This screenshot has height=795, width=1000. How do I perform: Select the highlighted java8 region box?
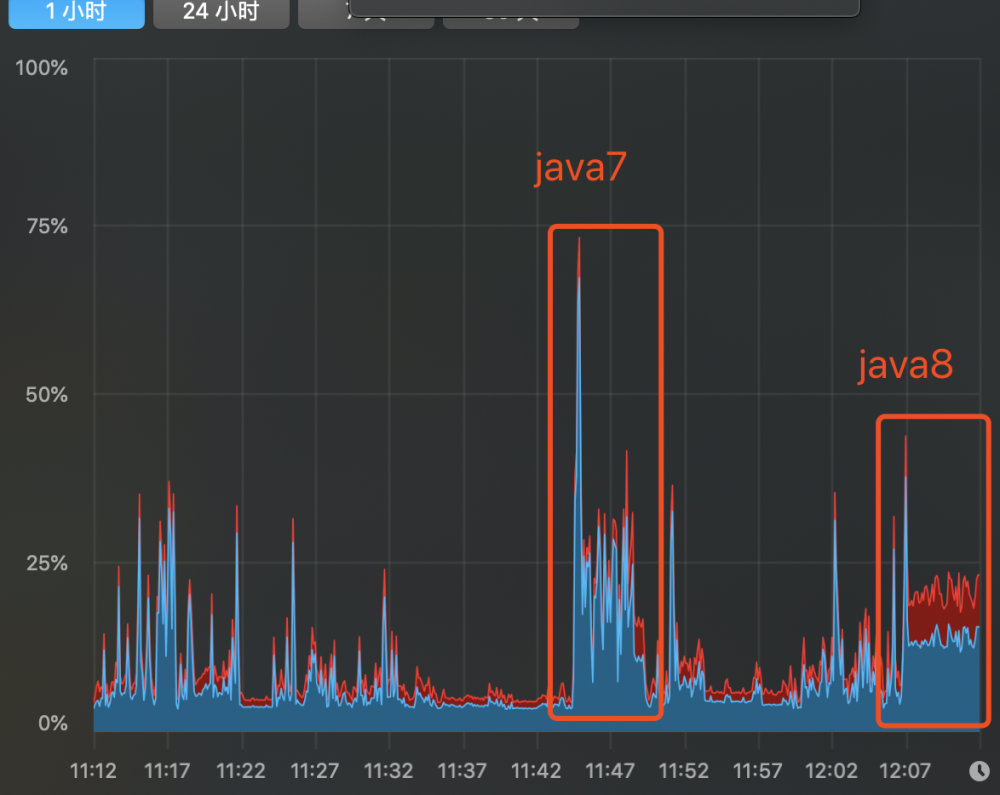(932, 570)
